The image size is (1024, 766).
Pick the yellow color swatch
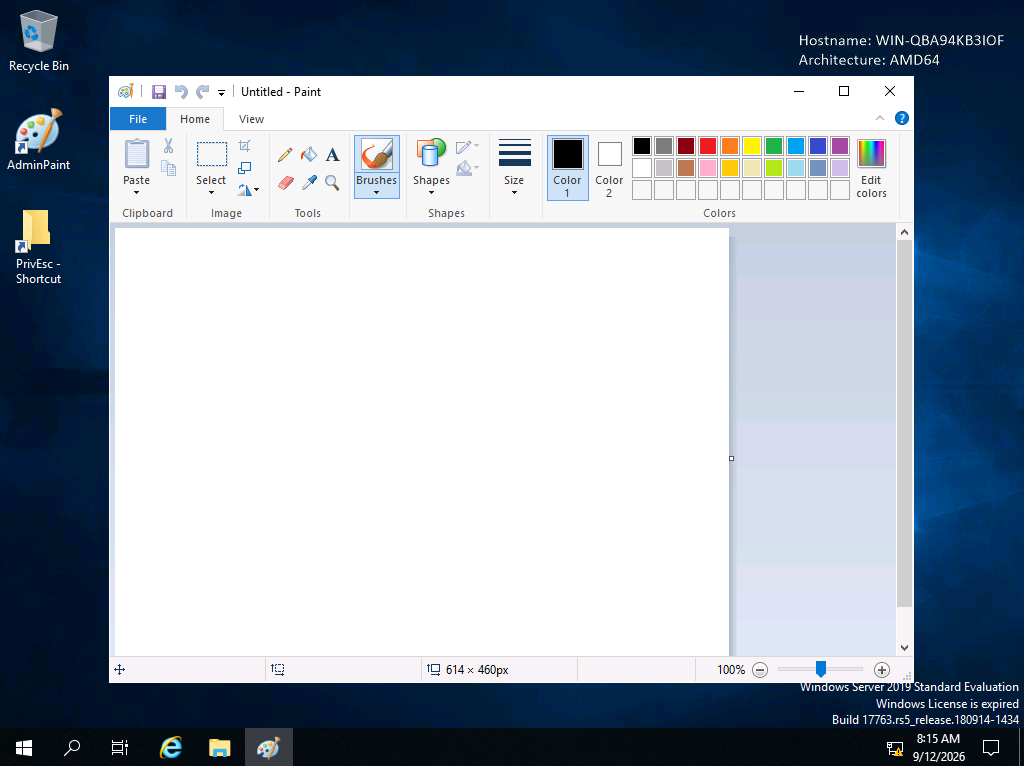coord(752,146)
